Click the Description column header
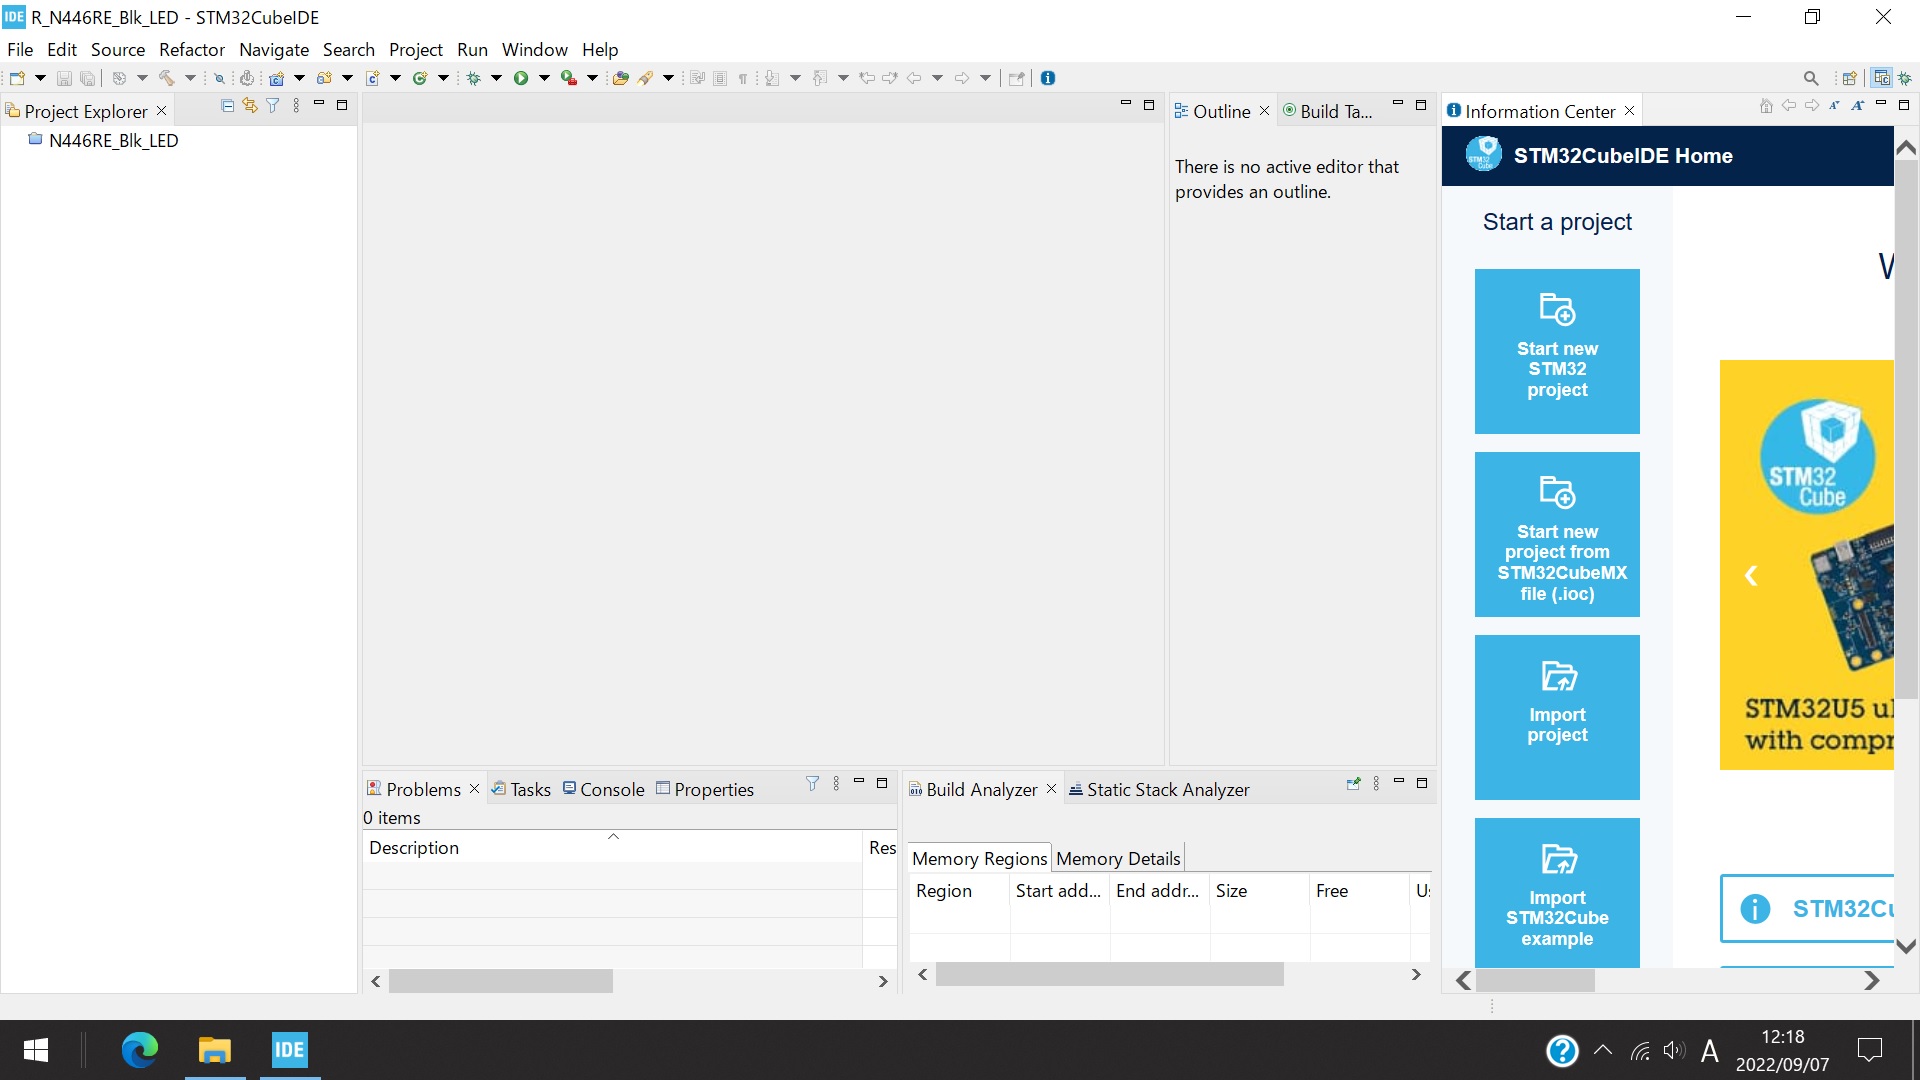Image resolution: width=1920 pixels, height=1080 pixels. (612, 847)
